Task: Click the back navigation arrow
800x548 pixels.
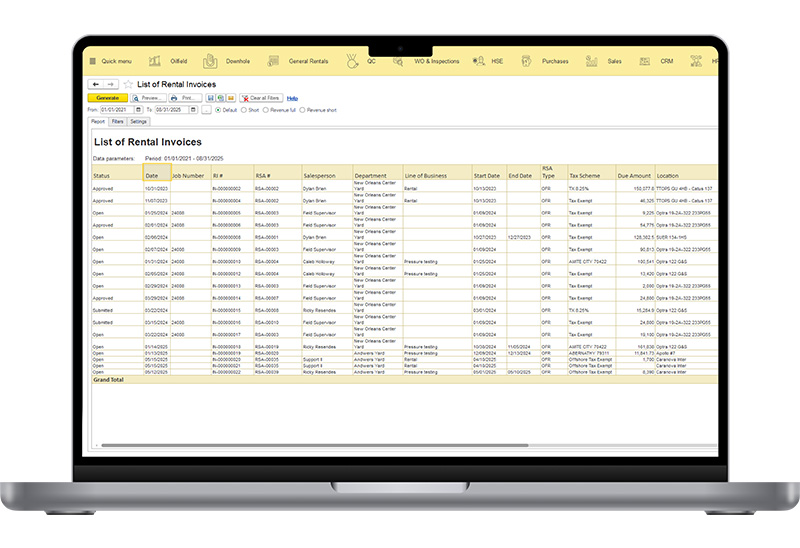Action: point(94,84)
